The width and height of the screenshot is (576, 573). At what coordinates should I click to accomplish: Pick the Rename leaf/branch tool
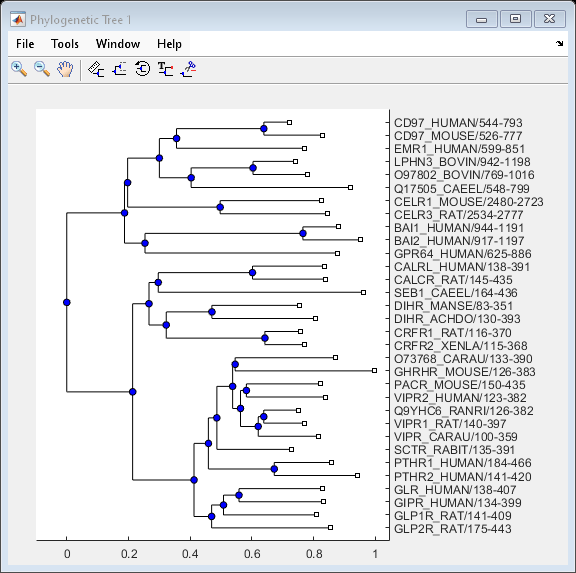coord(165,69)
